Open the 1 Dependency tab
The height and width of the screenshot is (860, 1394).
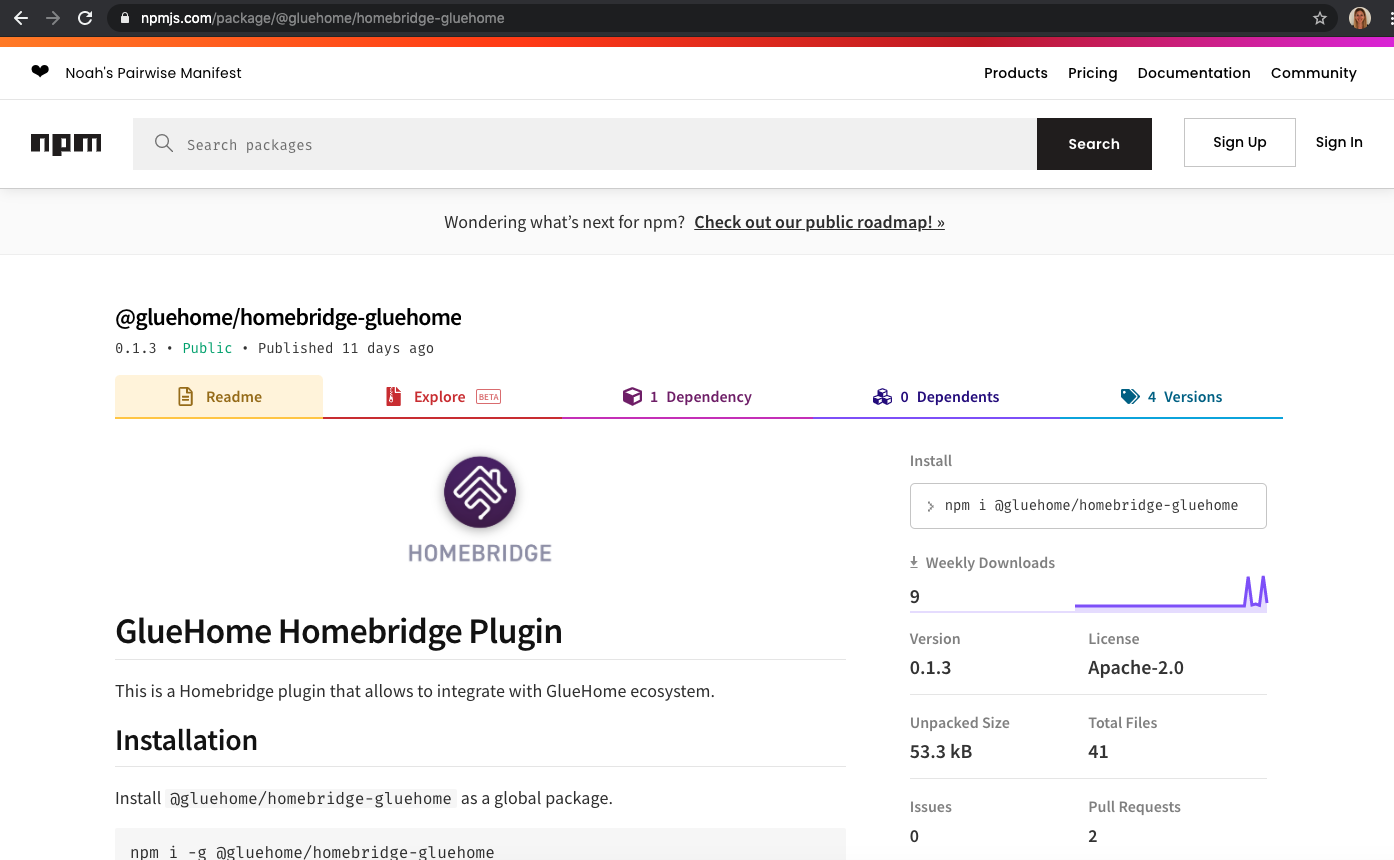pos(687,397)
